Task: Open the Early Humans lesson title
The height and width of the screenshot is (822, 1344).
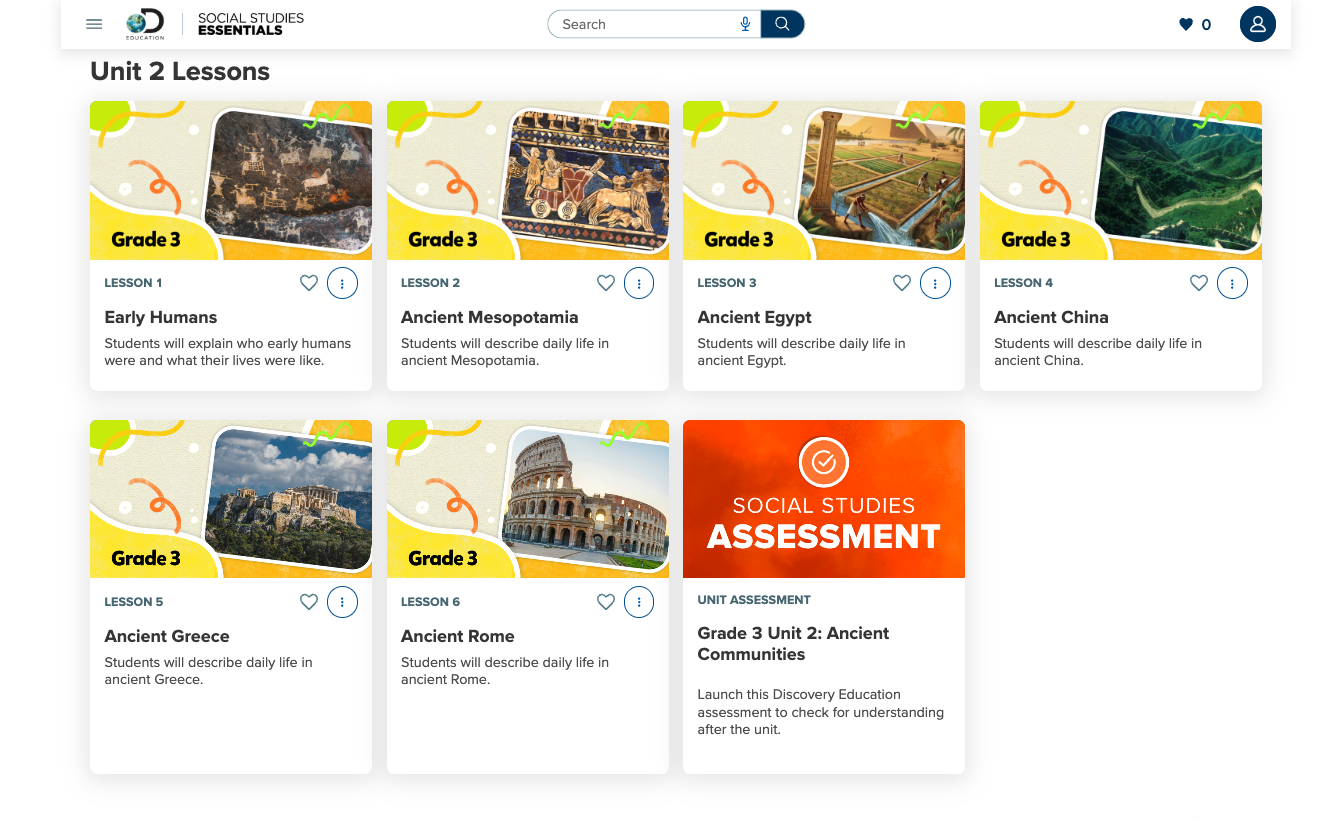Action: point(161,317)
